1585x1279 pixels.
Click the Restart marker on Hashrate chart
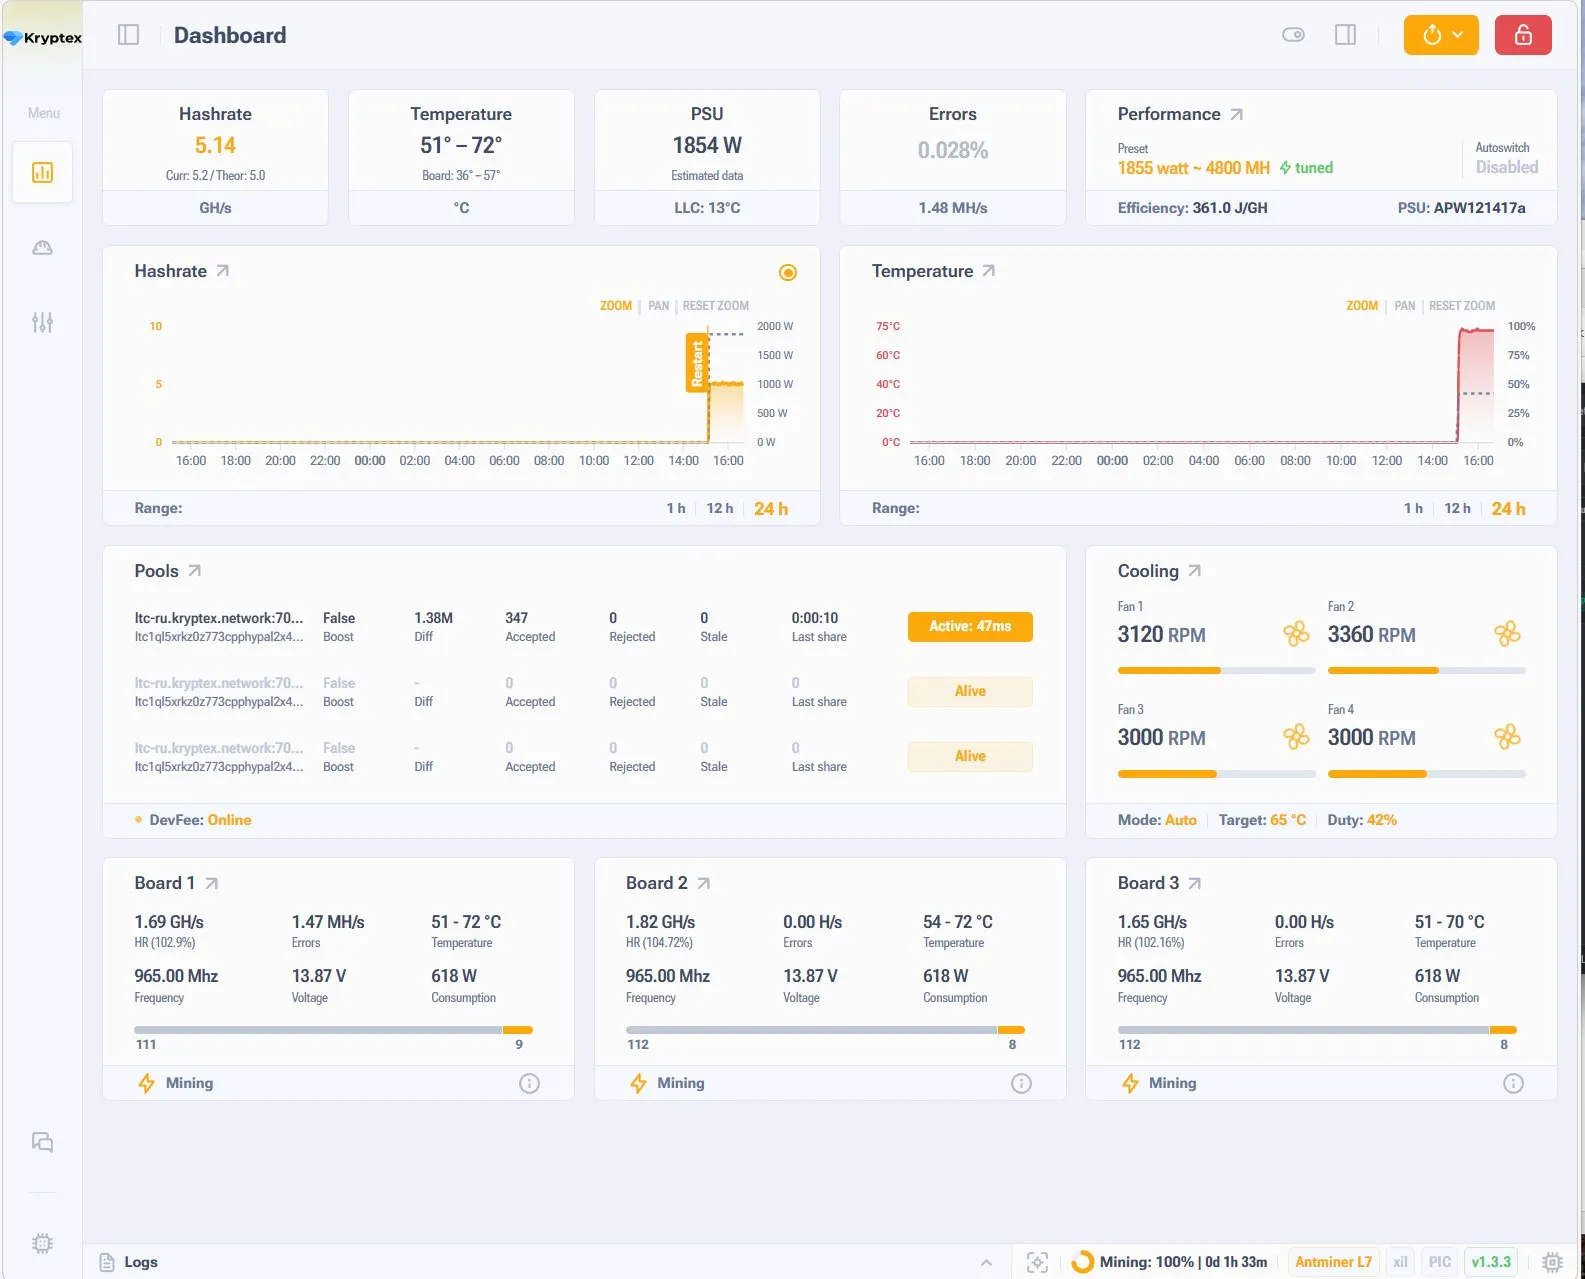(x=697, y=363)
